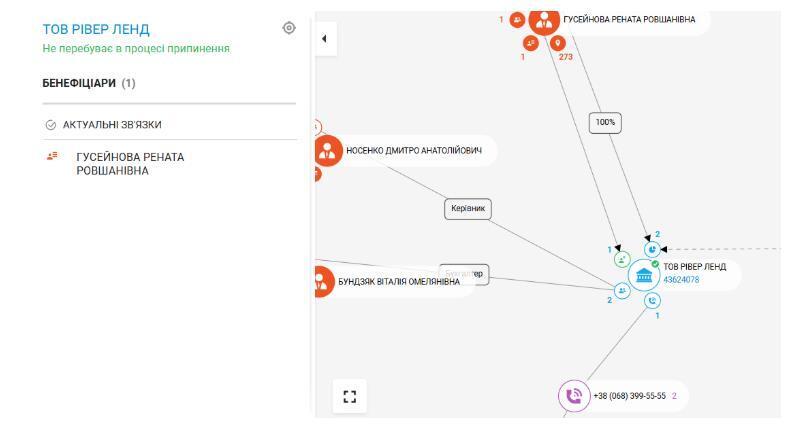
Task: Click the 100% ownership edge label
Action: point(606,123)
